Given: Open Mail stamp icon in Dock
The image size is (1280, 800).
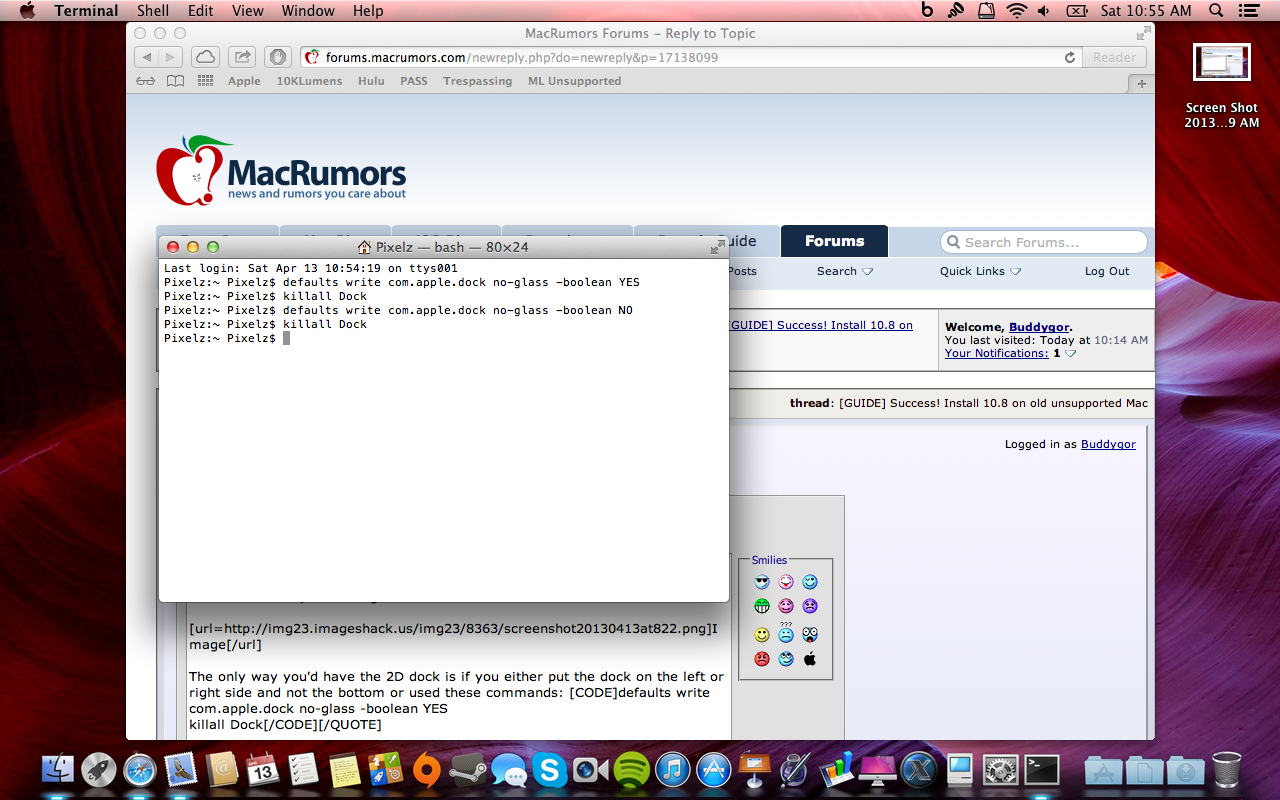Looking at the screenshot, I should coord(181,769).
